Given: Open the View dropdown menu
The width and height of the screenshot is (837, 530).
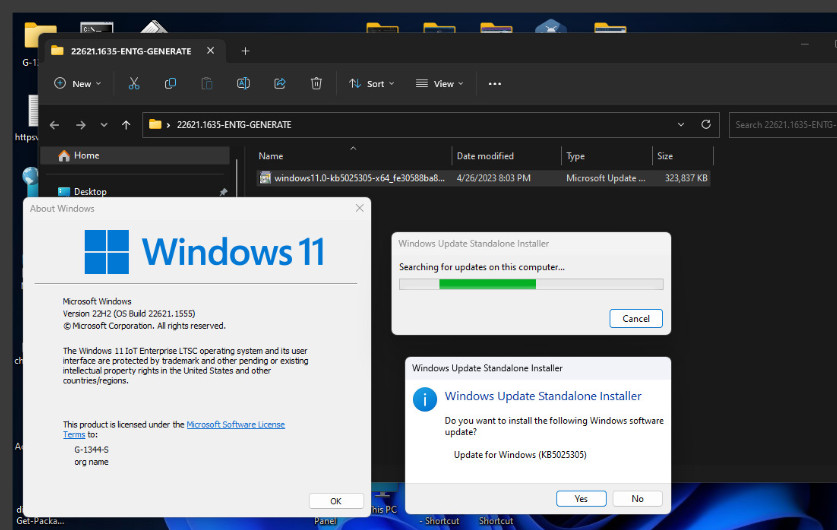Looking at the screenshot, I should point(440,84).
